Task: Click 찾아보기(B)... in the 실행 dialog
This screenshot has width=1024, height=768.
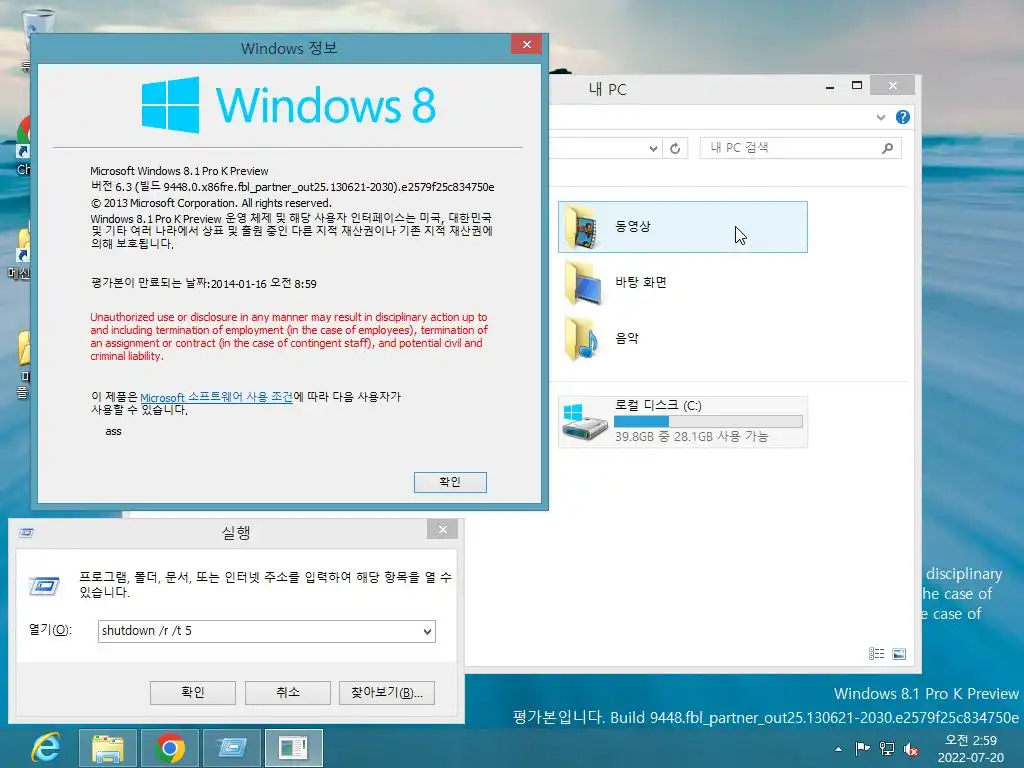Action: coord(387,692)
